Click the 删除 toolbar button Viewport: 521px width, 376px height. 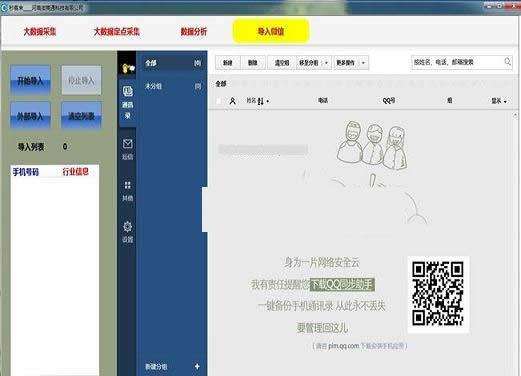tap(253, 63)
